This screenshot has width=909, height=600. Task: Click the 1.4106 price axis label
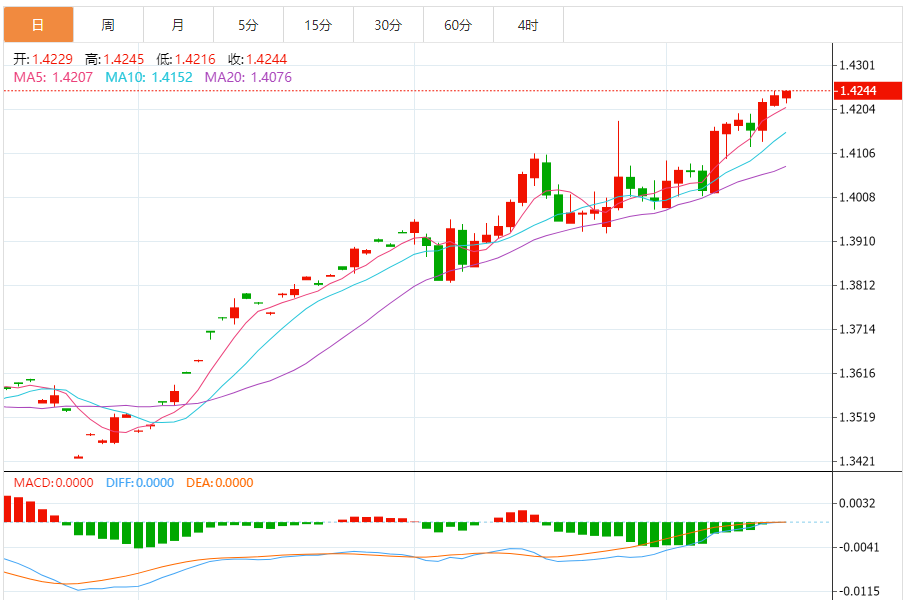pos(857,154)
